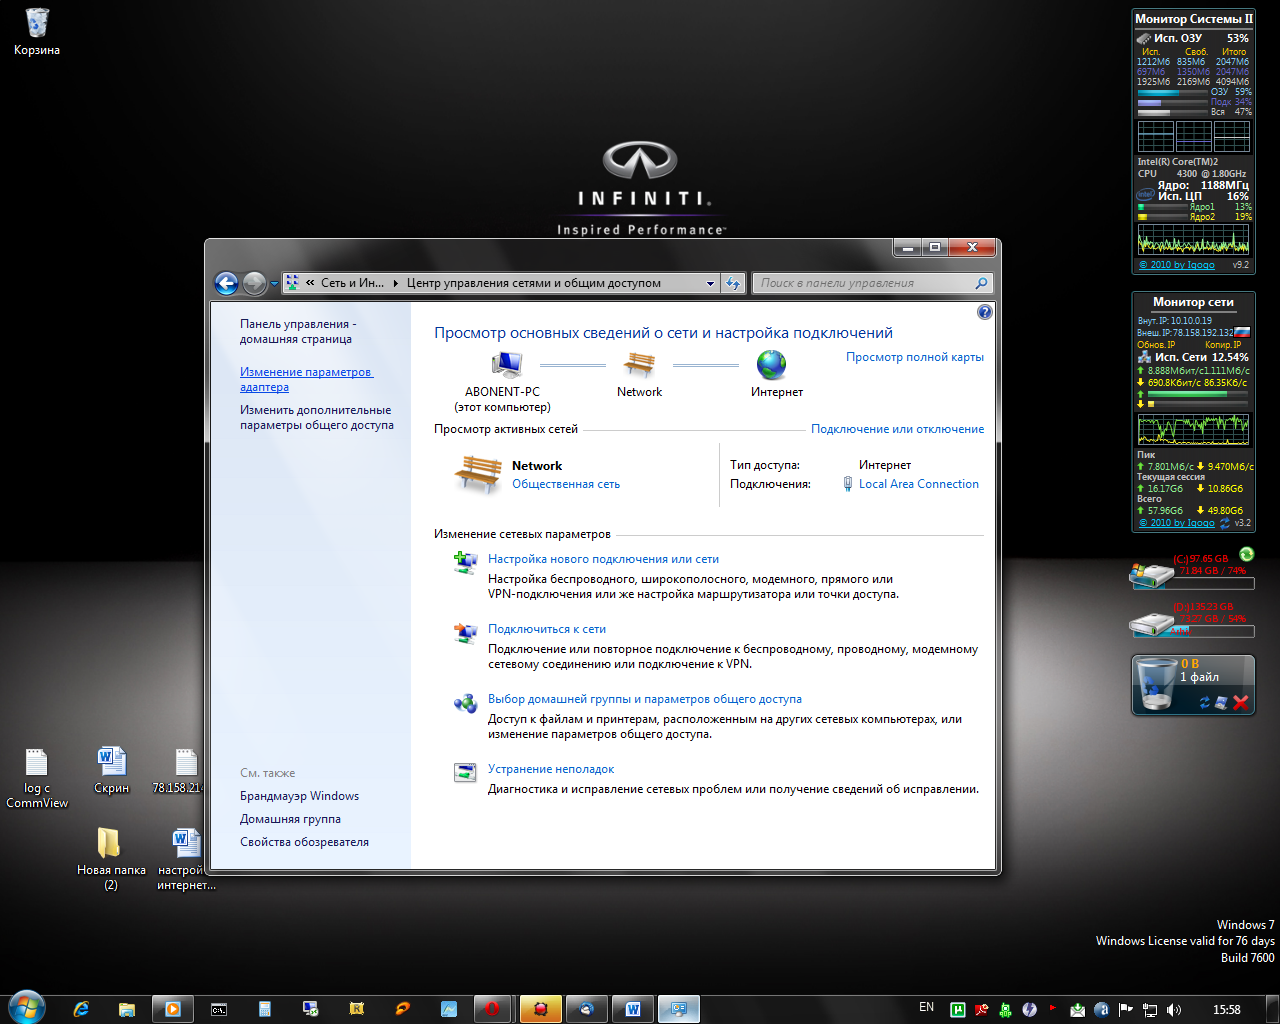Click «2010 by Igogo» link in system monitor

click(x=1177, y=265)
